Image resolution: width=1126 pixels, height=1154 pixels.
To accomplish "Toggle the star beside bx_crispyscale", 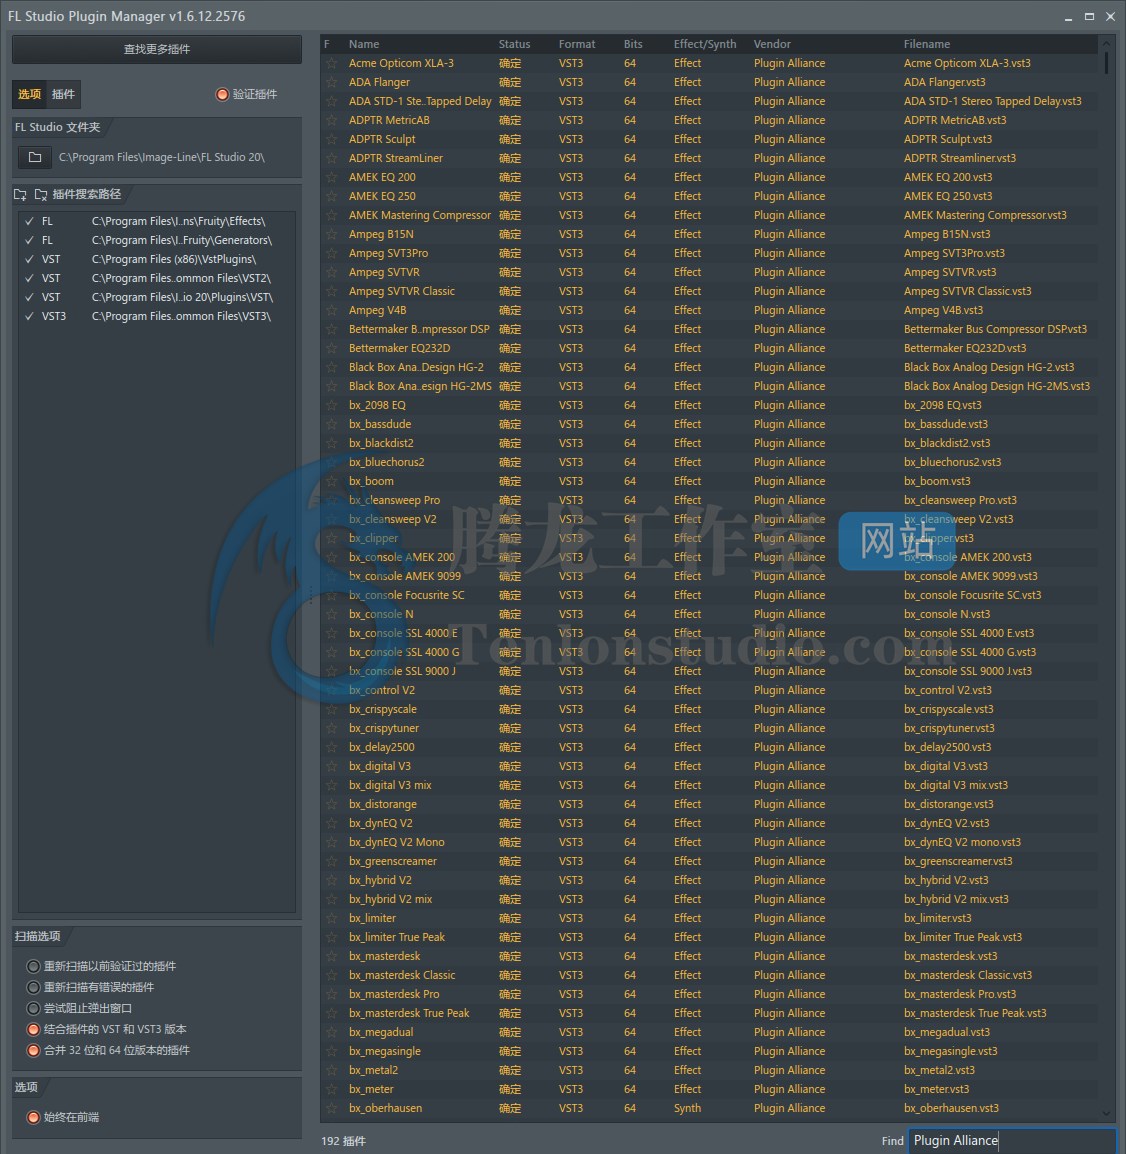I will [x=332, y=709].
